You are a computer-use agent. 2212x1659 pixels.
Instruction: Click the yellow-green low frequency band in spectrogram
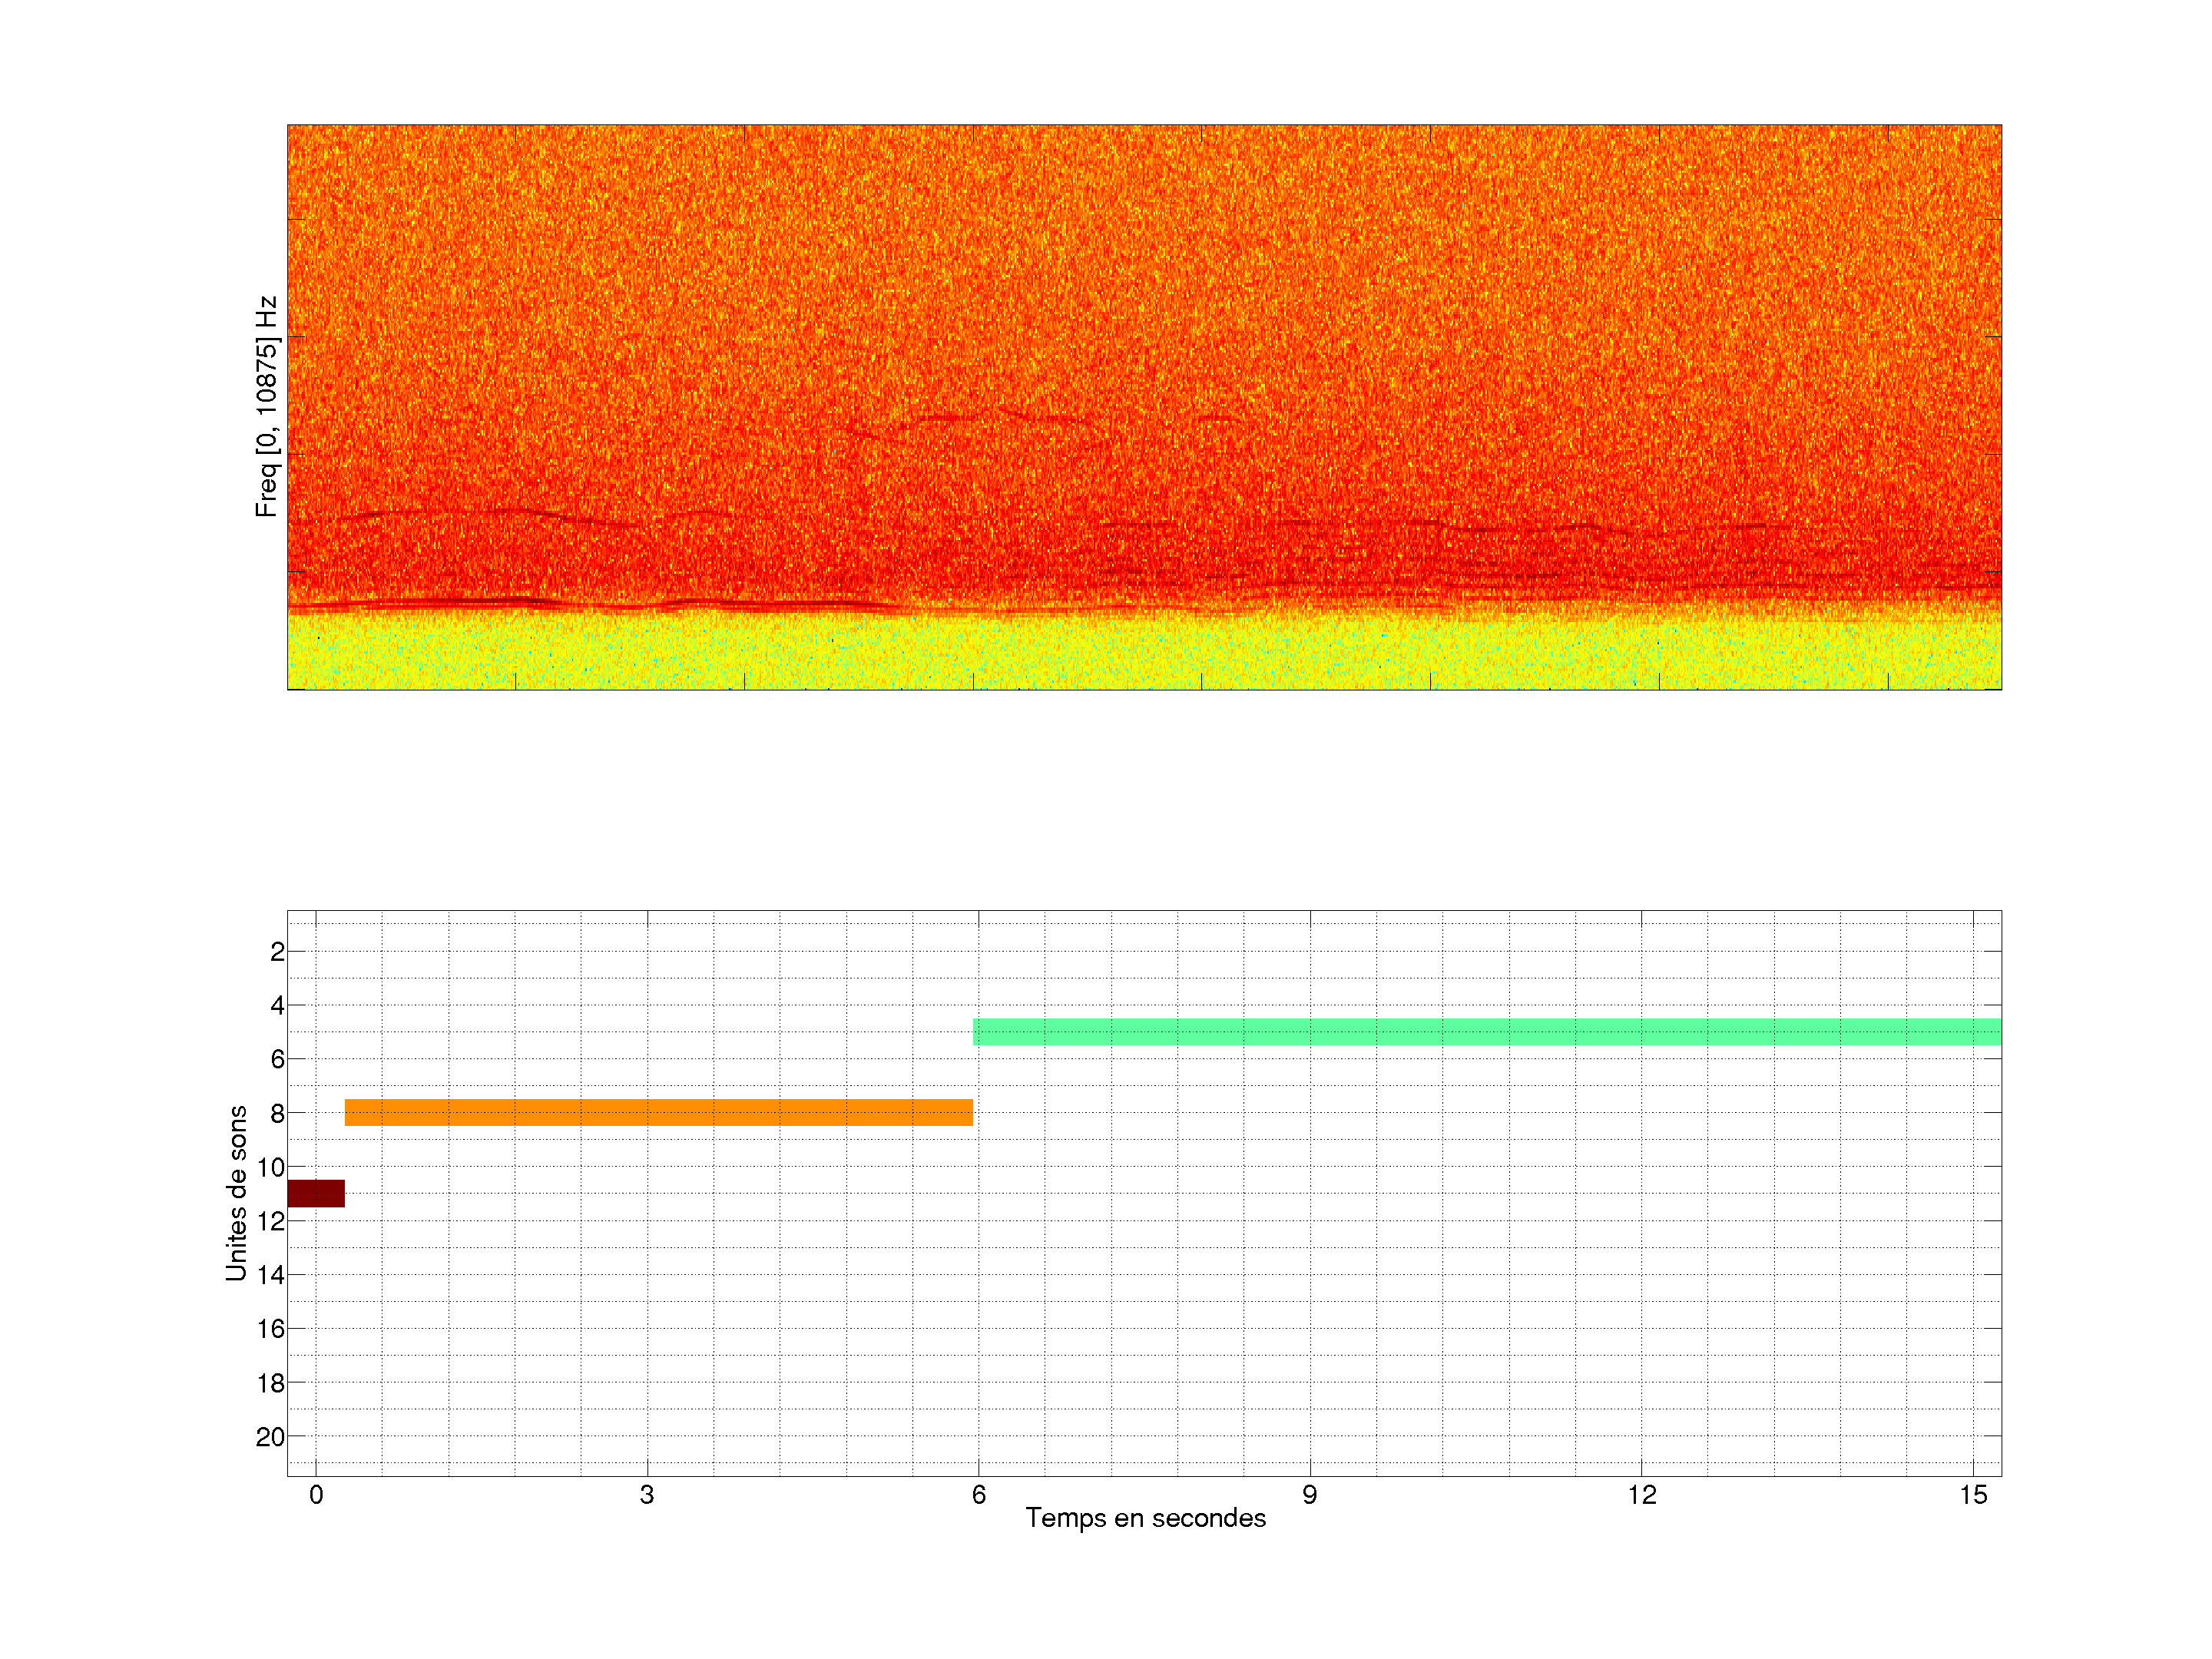click(x=1144, y=655)
